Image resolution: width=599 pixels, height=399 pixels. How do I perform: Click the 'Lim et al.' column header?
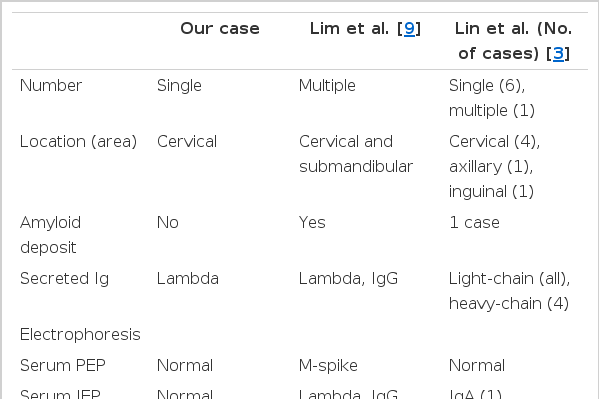365,29
